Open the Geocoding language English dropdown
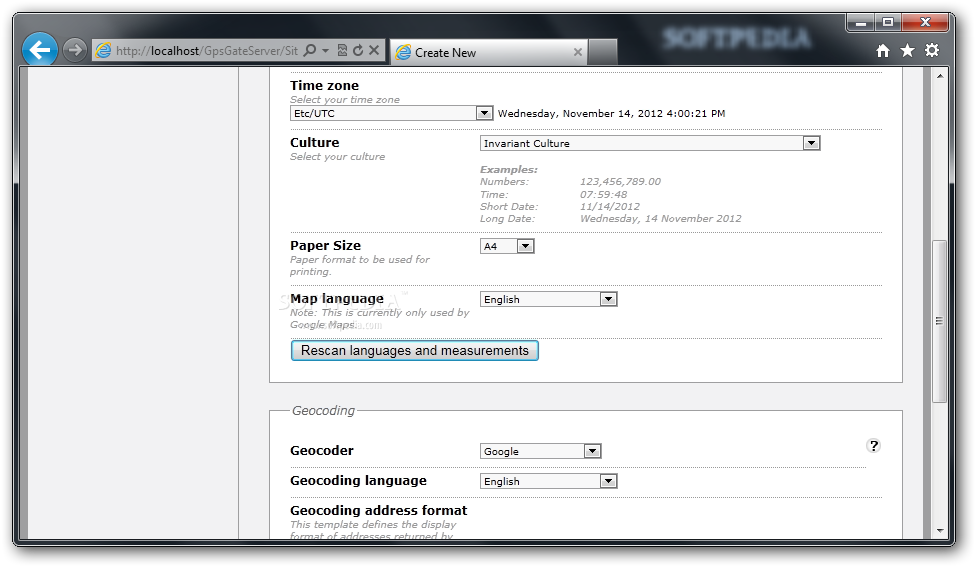 [548, 481]
